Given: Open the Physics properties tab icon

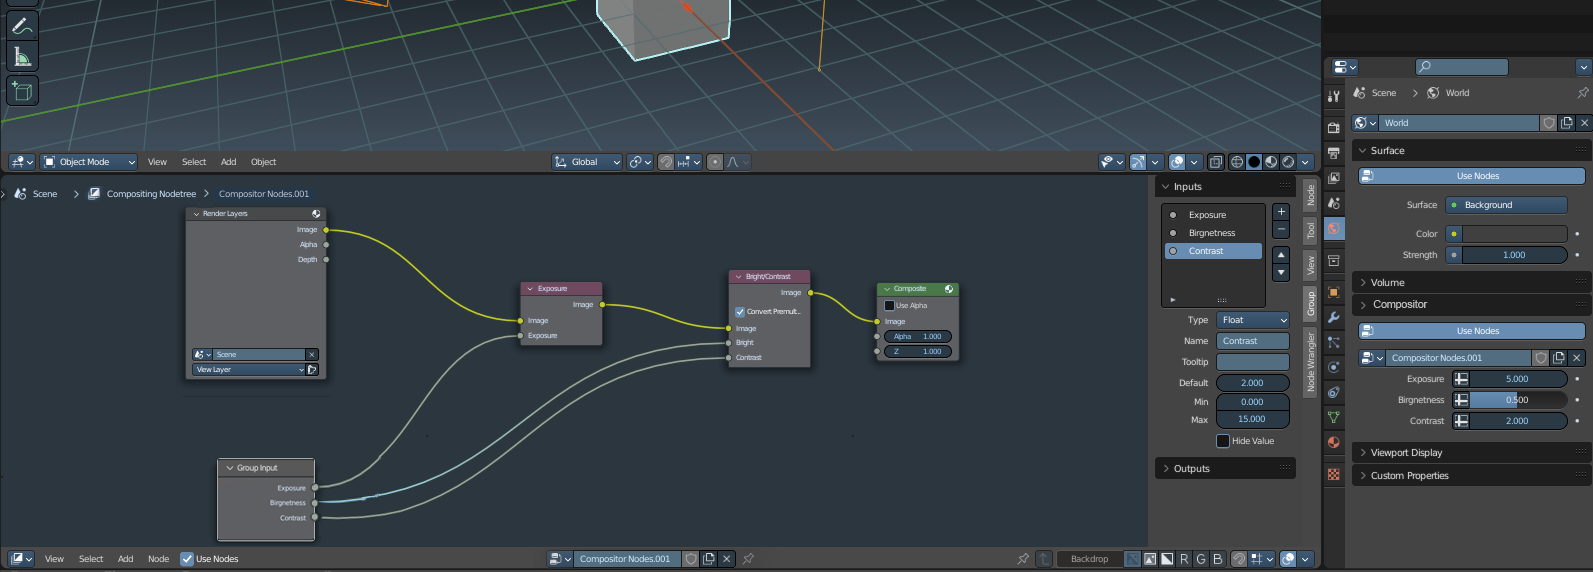Looking at the screenshot, I should (1334, 367).
